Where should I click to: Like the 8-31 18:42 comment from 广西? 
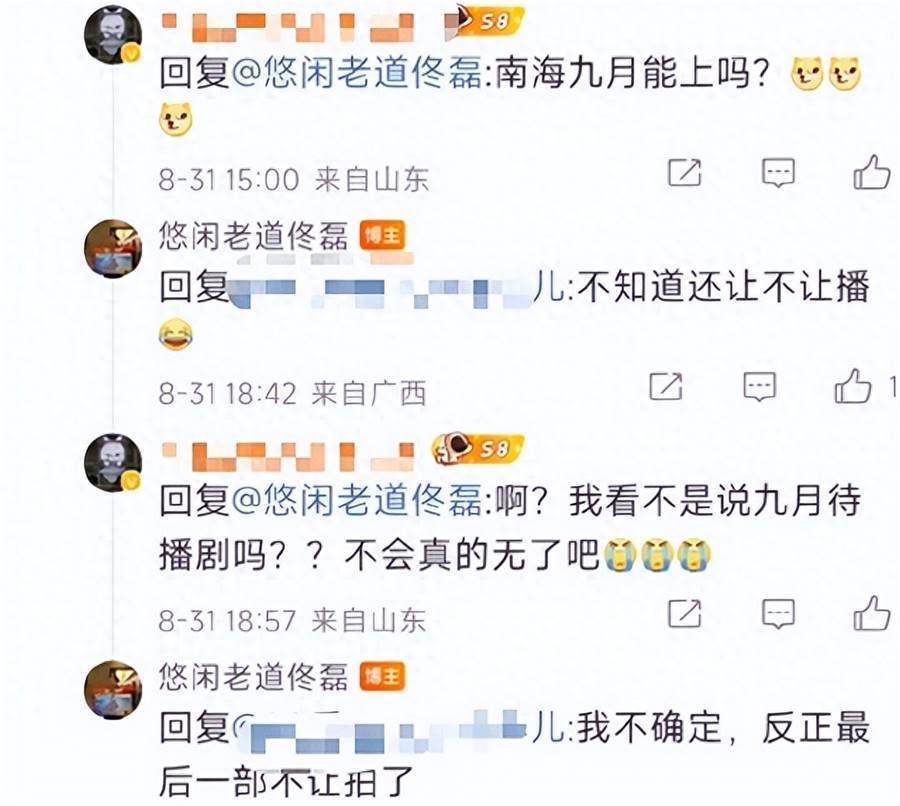853,386
